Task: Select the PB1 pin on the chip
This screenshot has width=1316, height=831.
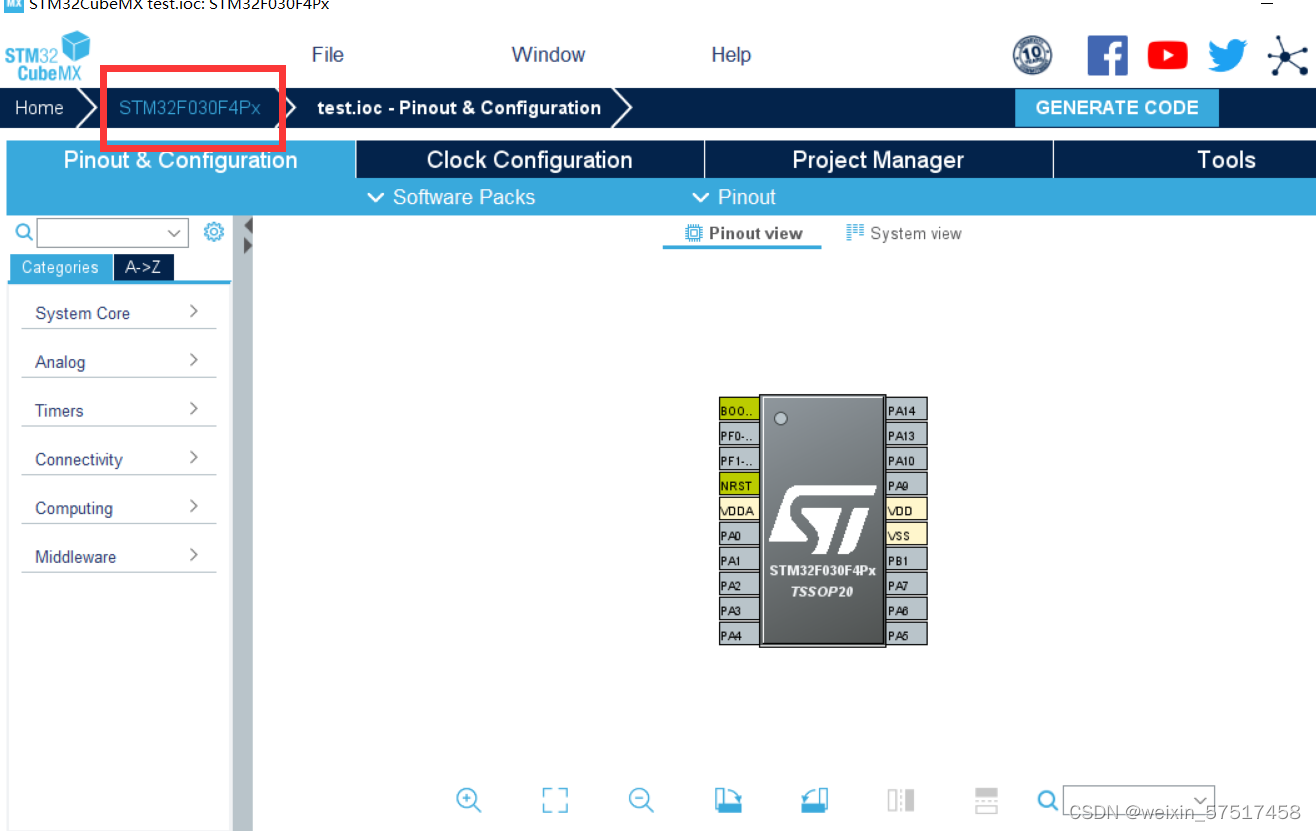Action: click(x=907, y=559)
